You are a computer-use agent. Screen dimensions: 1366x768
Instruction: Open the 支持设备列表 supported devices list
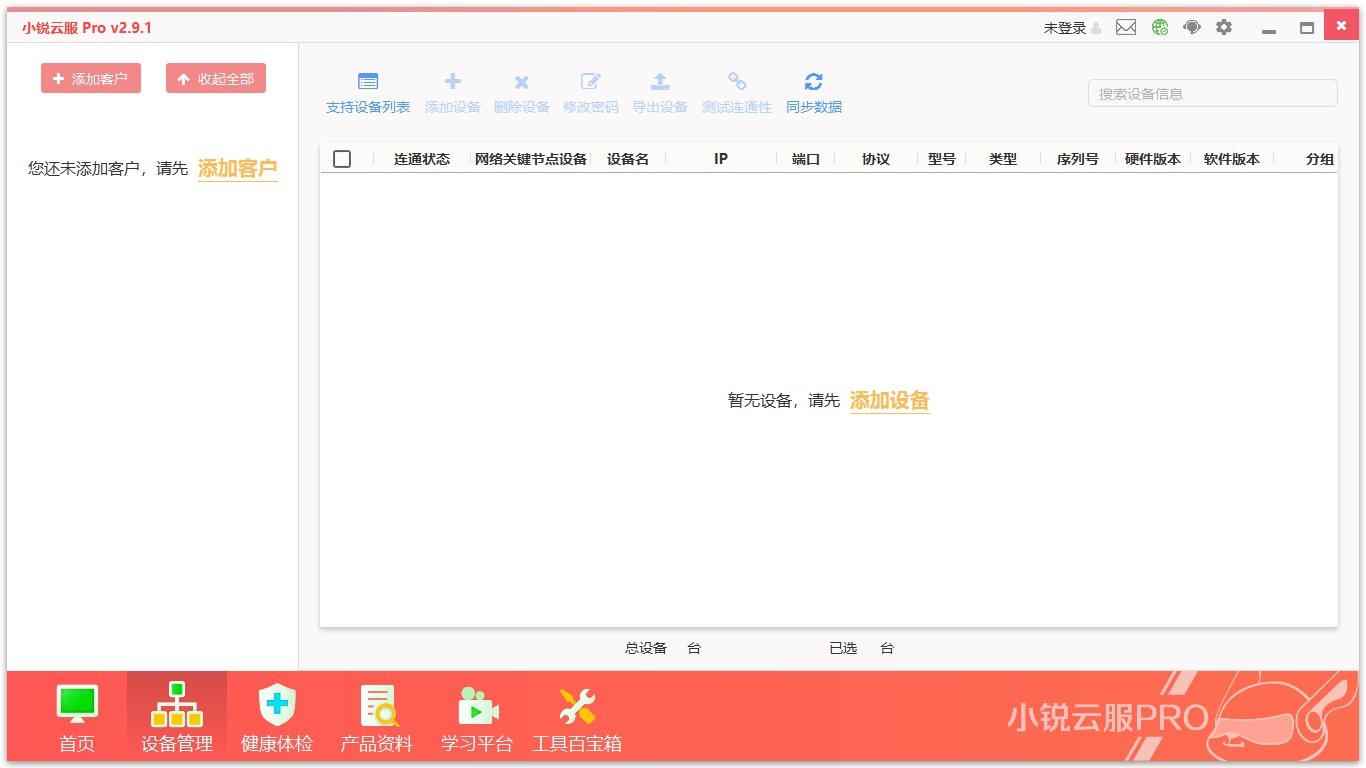(367, 90)
